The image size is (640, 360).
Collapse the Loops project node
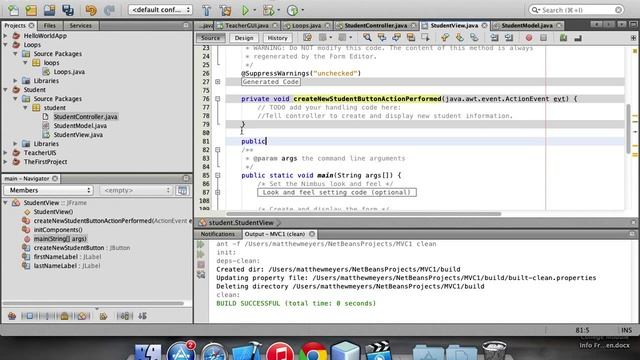5,45
